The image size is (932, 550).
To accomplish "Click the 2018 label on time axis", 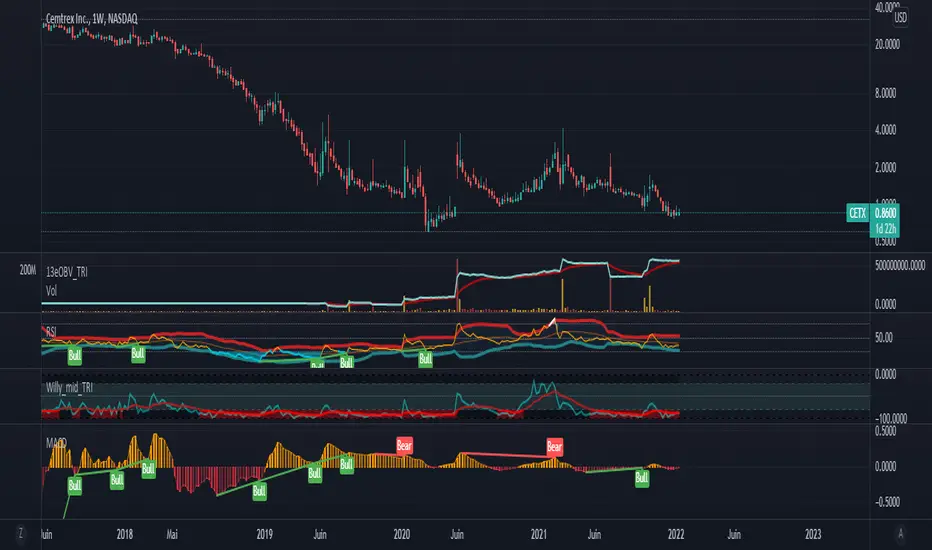I will click(x=125, y=534).
